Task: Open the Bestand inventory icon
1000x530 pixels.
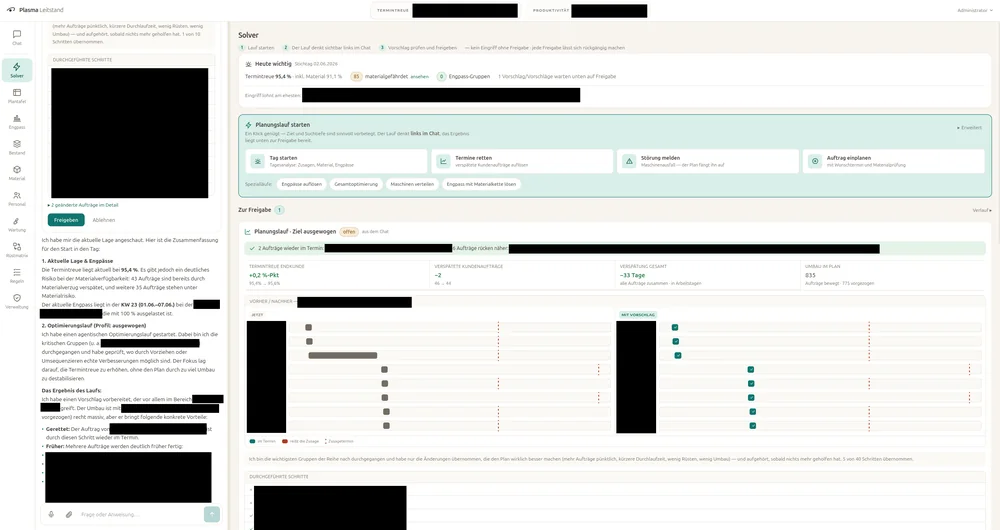Action: (x=17, y=147)
